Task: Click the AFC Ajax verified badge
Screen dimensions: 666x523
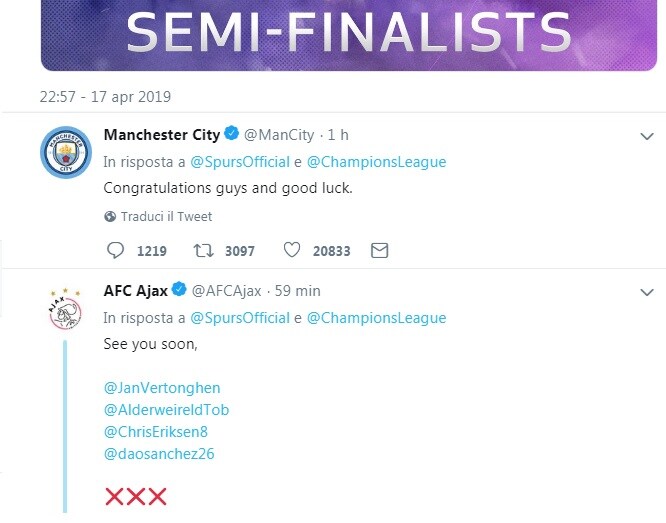Action: point(179,289)
